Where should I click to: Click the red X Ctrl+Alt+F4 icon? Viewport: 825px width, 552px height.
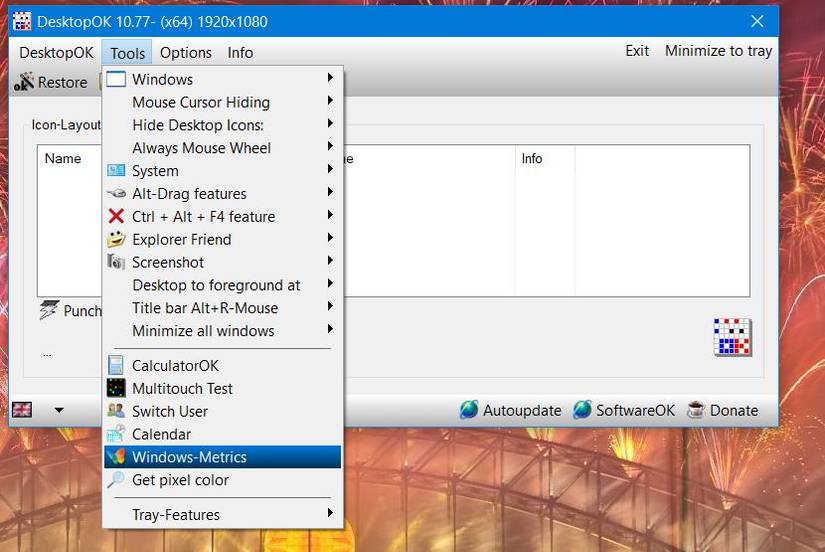116,216
